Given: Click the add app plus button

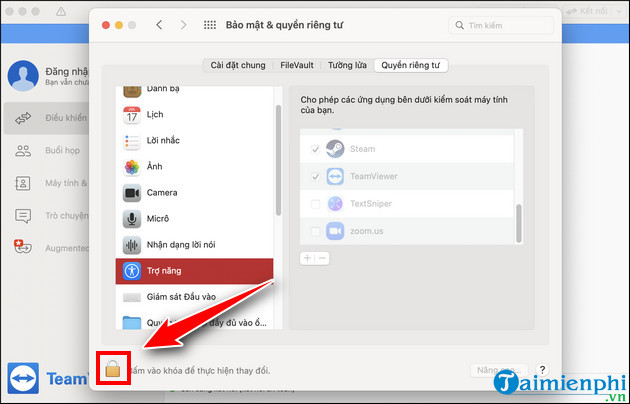Looking at the screenshot, I should pyautogui.click(x=307, y=258).
